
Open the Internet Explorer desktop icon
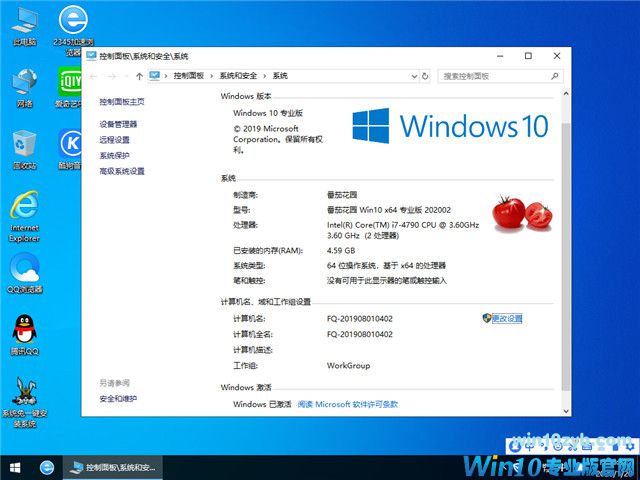point(24,216)
